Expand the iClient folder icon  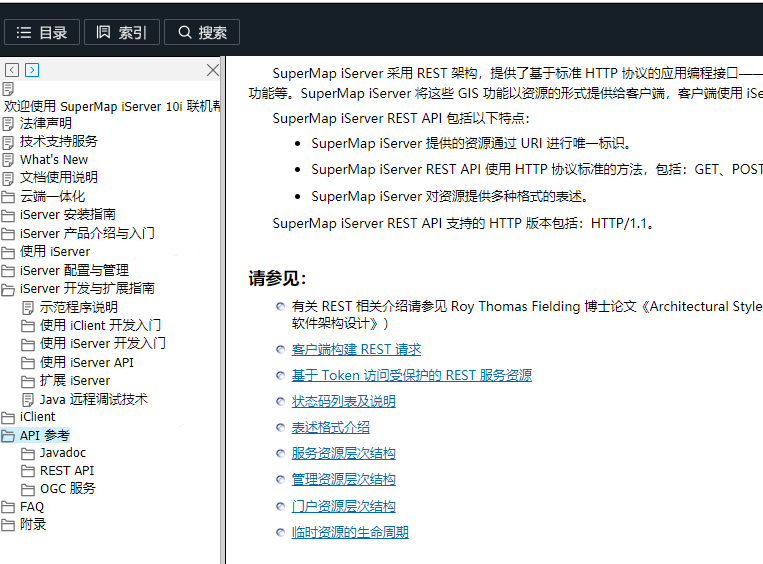pos(8,418)
